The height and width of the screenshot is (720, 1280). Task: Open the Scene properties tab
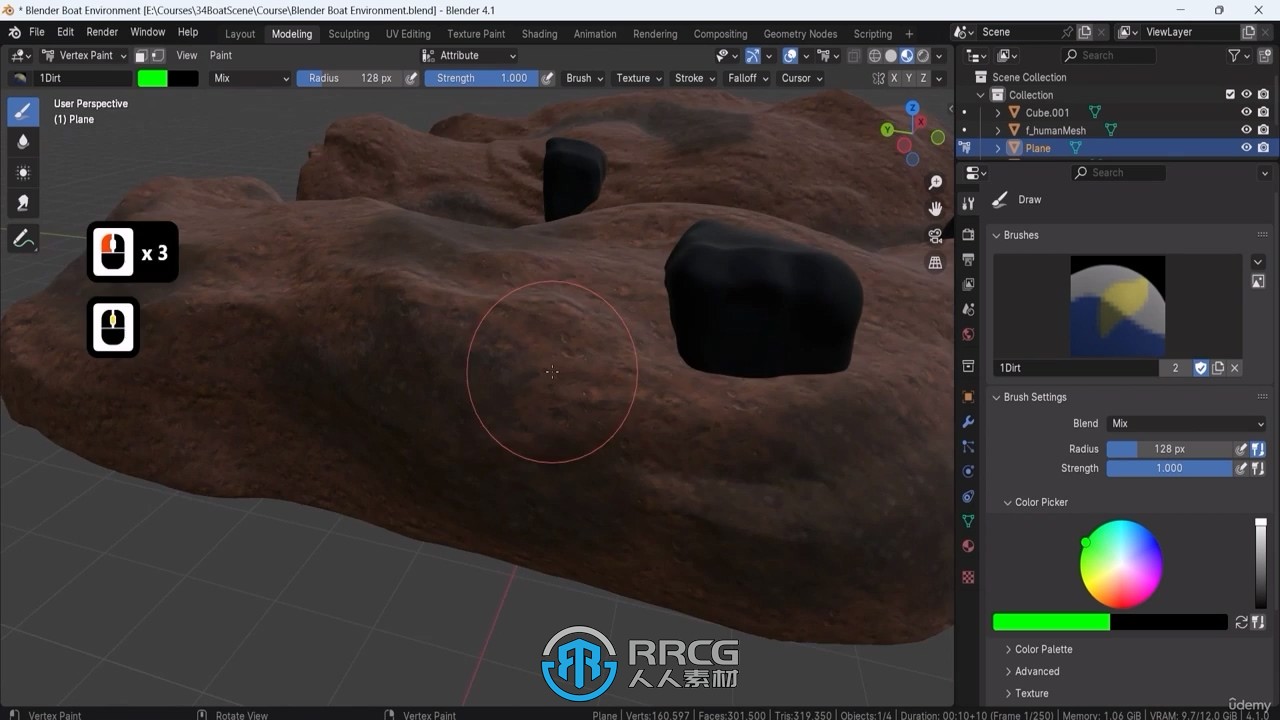(x=968, y=309)
